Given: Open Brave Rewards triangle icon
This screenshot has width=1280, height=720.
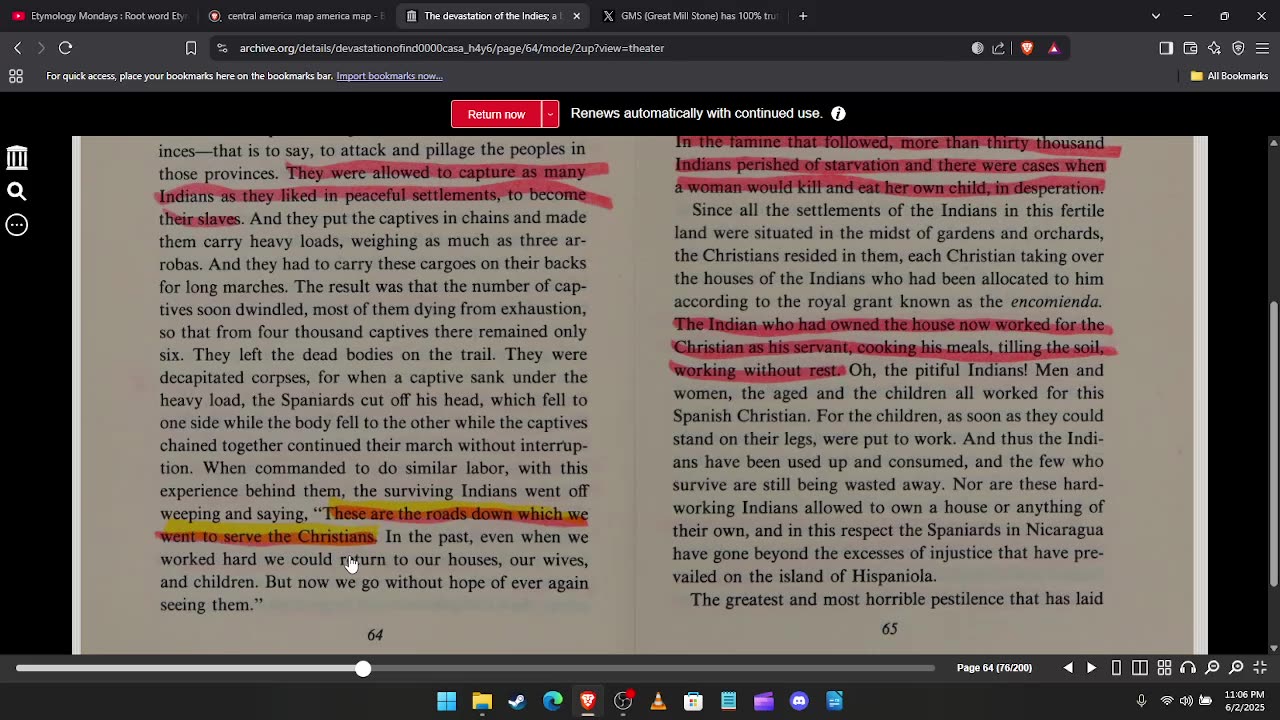Looking at the screenshot, I should [1053, 48].
